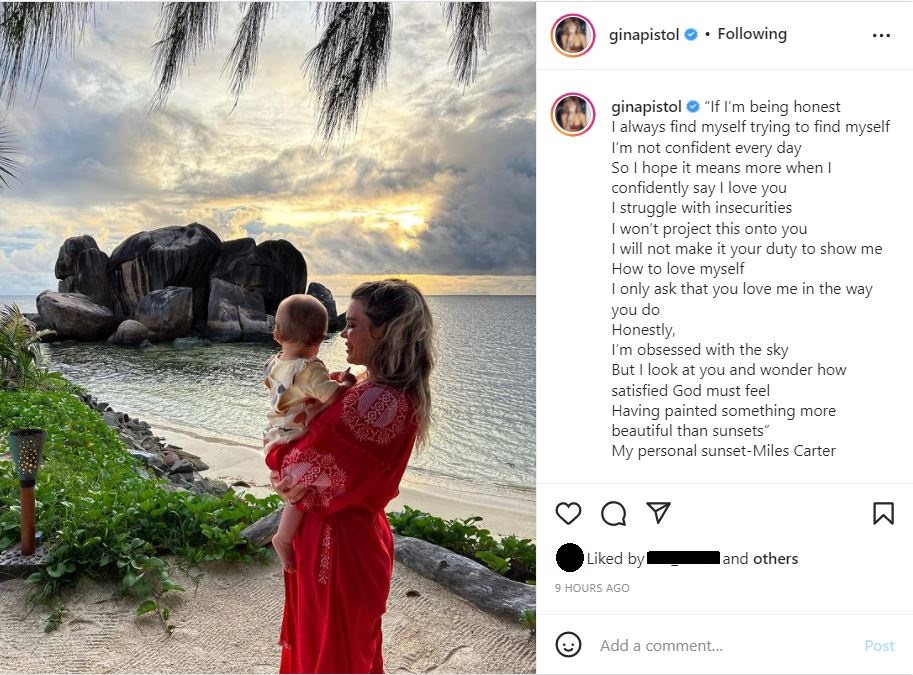Click ginapistol profile picture in header
The image size is (913, 675).
[x=573, y=35]
